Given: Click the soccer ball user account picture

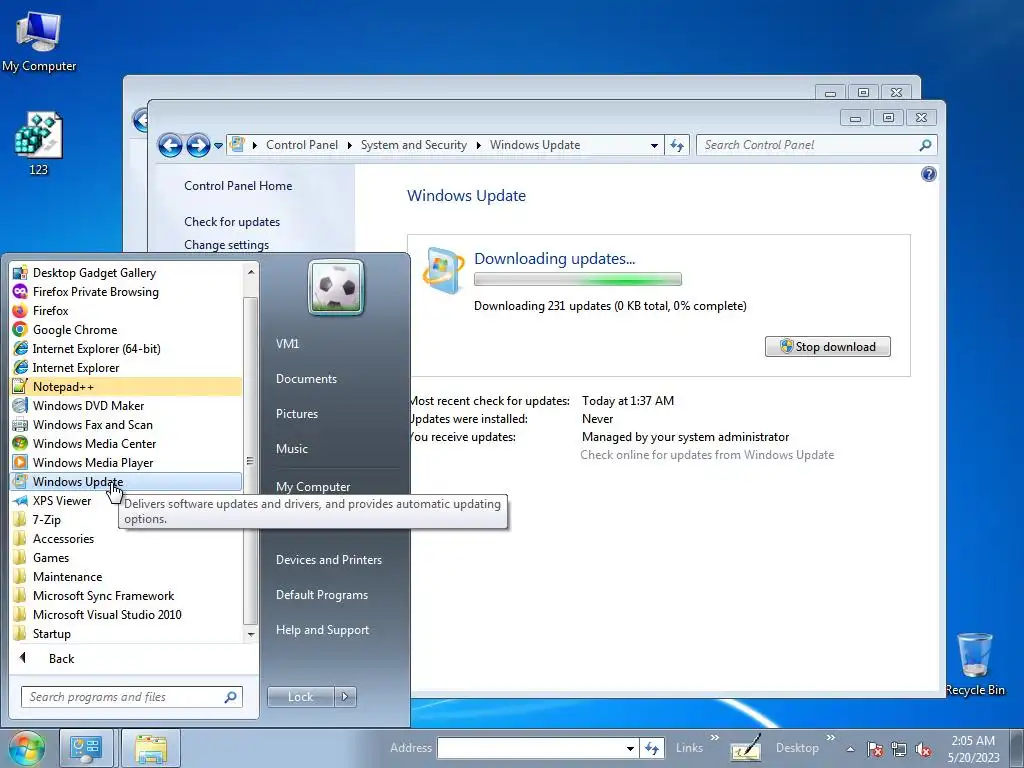Looking at the screenshot, I should tap(336, 287).
